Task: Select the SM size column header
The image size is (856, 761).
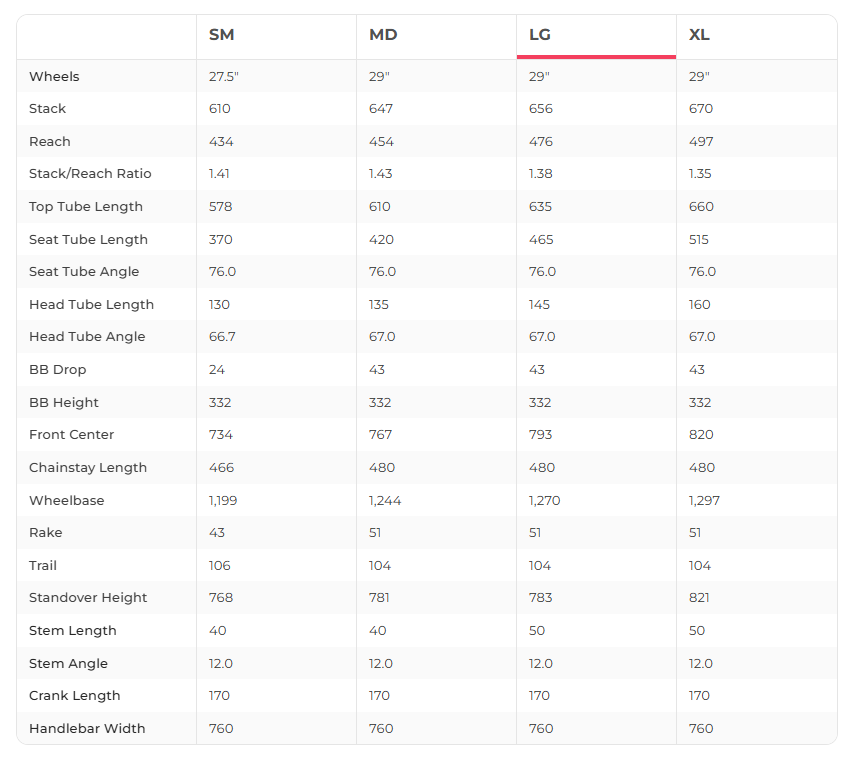Action: (x=221, y=35)
